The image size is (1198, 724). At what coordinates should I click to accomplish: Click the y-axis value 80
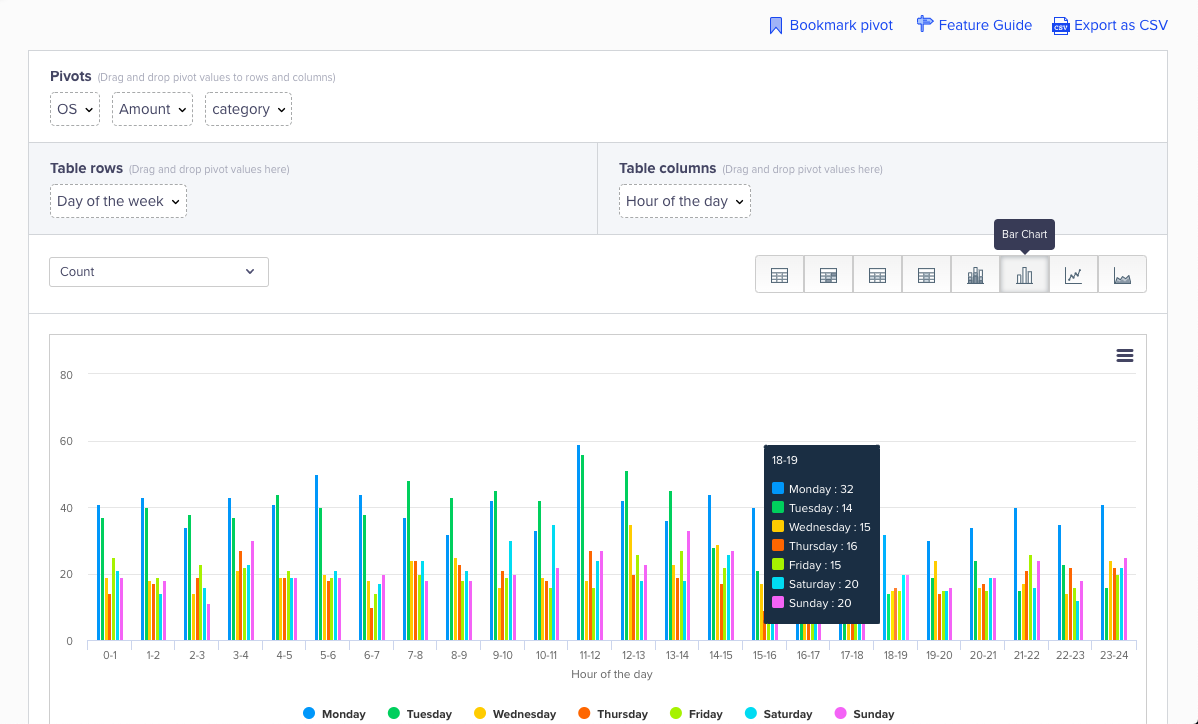(x=66, y=375)
